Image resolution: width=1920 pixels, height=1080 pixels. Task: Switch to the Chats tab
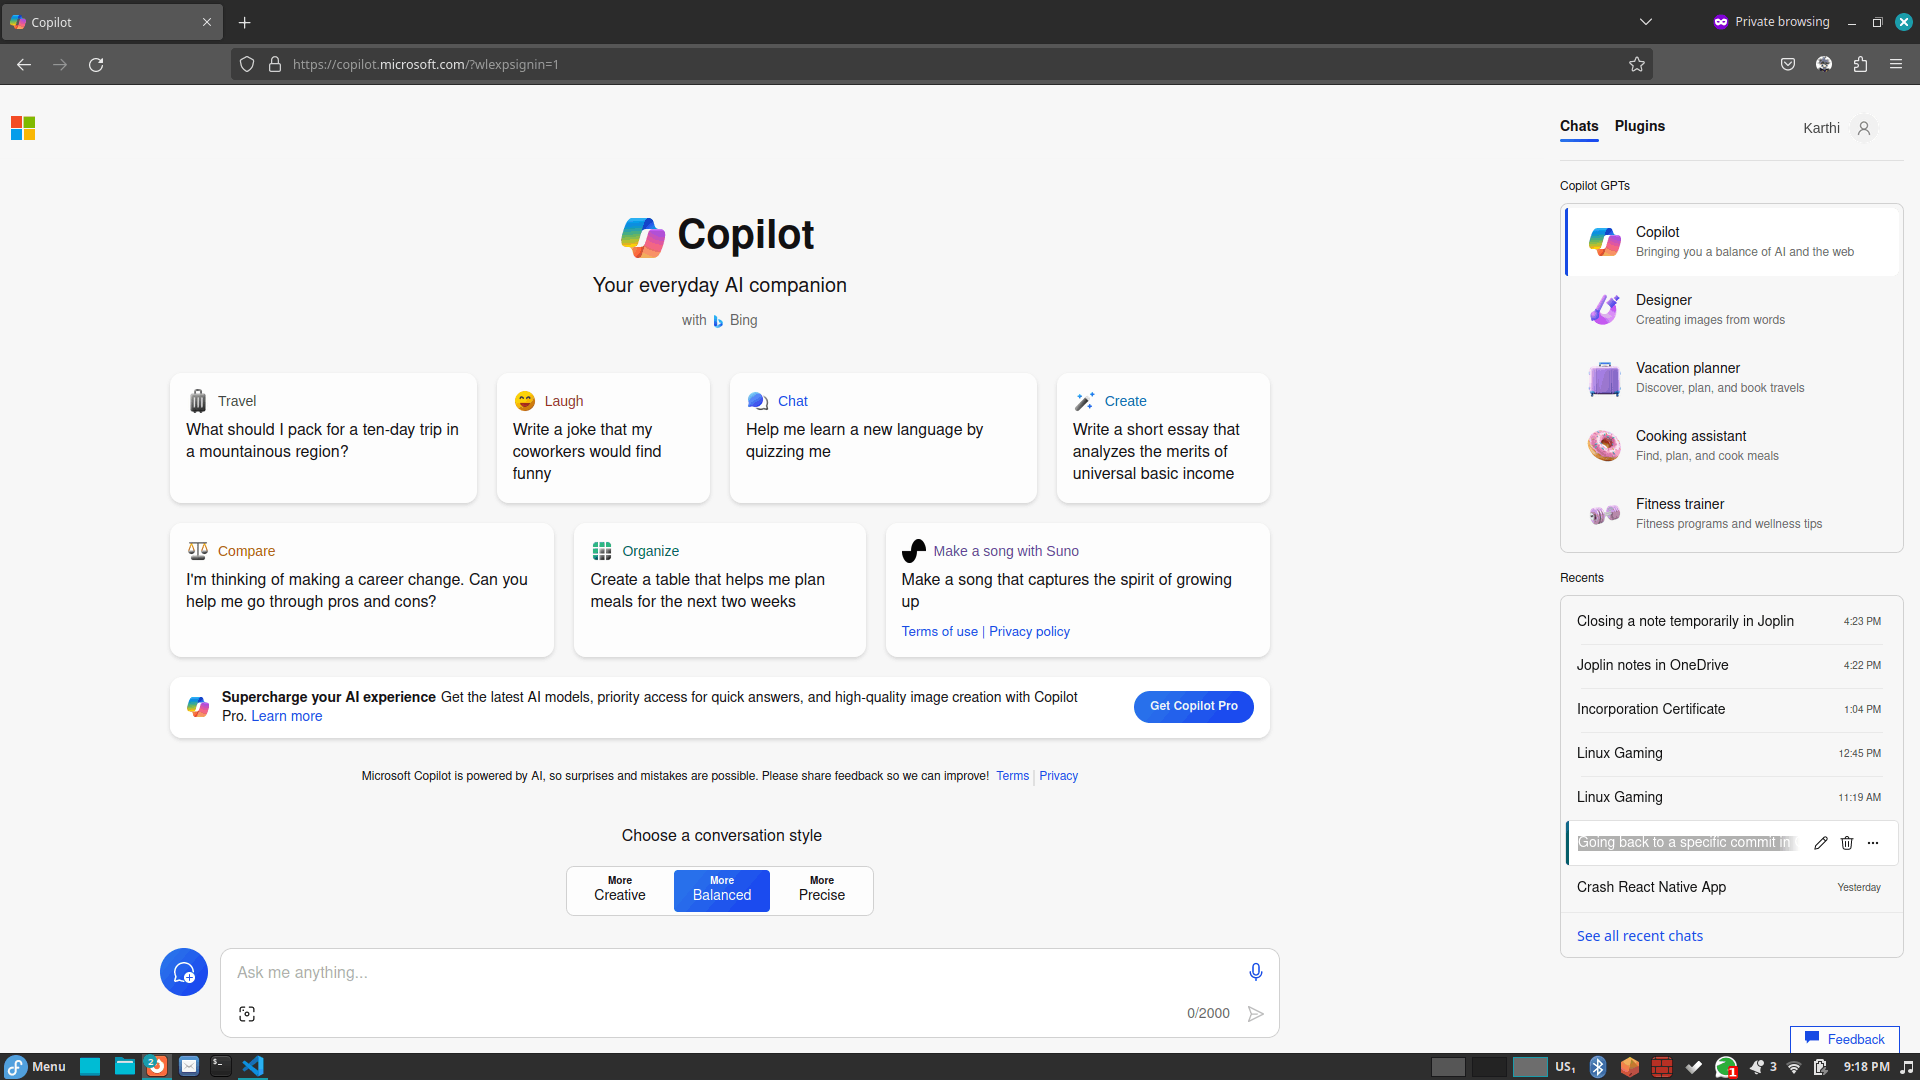pyautogui.click(x=1579, y=126)
